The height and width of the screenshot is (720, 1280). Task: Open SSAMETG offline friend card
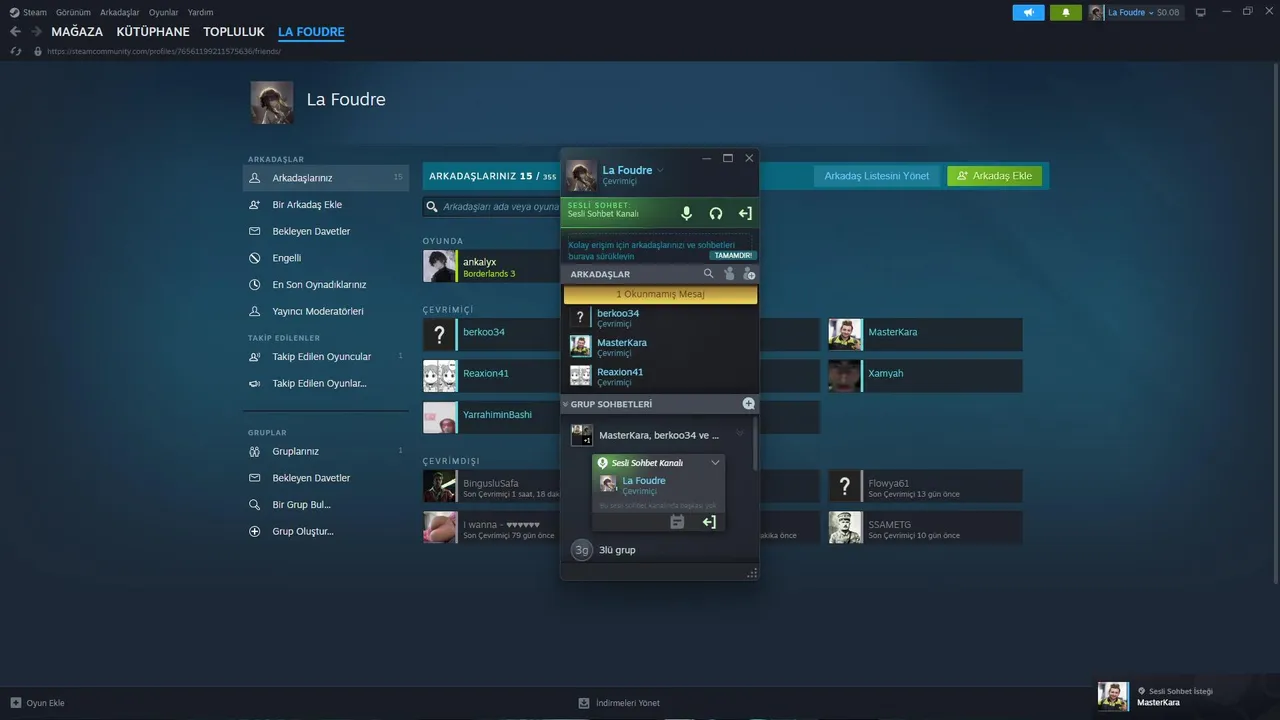(925, 528)
